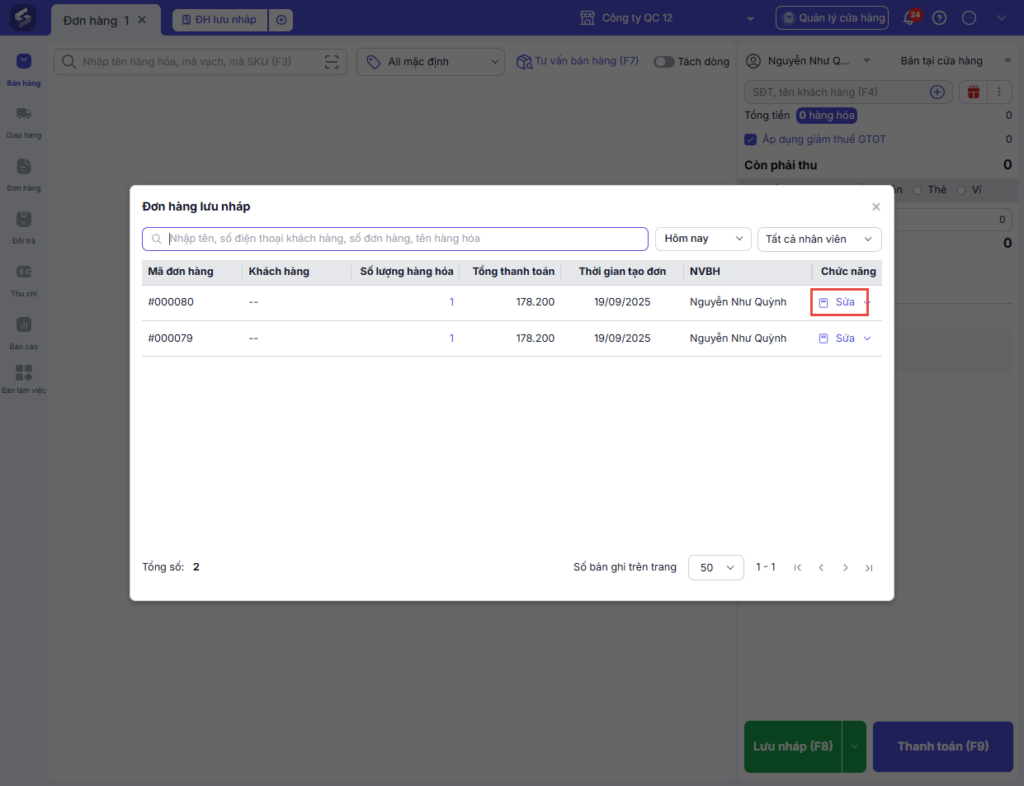
Task: Focus the product name search field (F3)
Action: pyautogui.click(x=200, y=62)
